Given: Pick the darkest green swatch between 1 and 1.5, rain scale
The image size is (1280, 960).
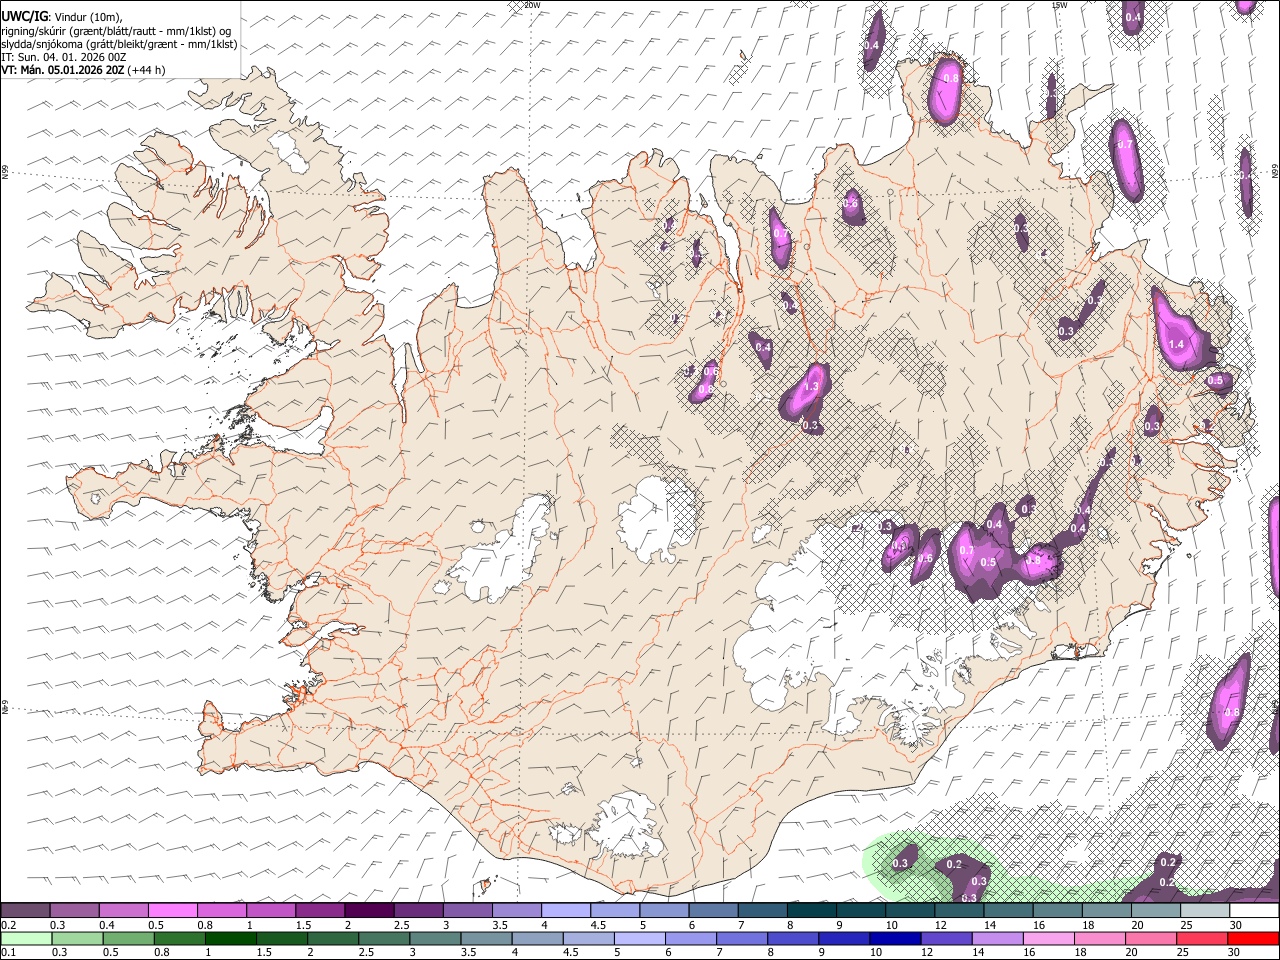Looking at the screenshot, I should [231, 939].
